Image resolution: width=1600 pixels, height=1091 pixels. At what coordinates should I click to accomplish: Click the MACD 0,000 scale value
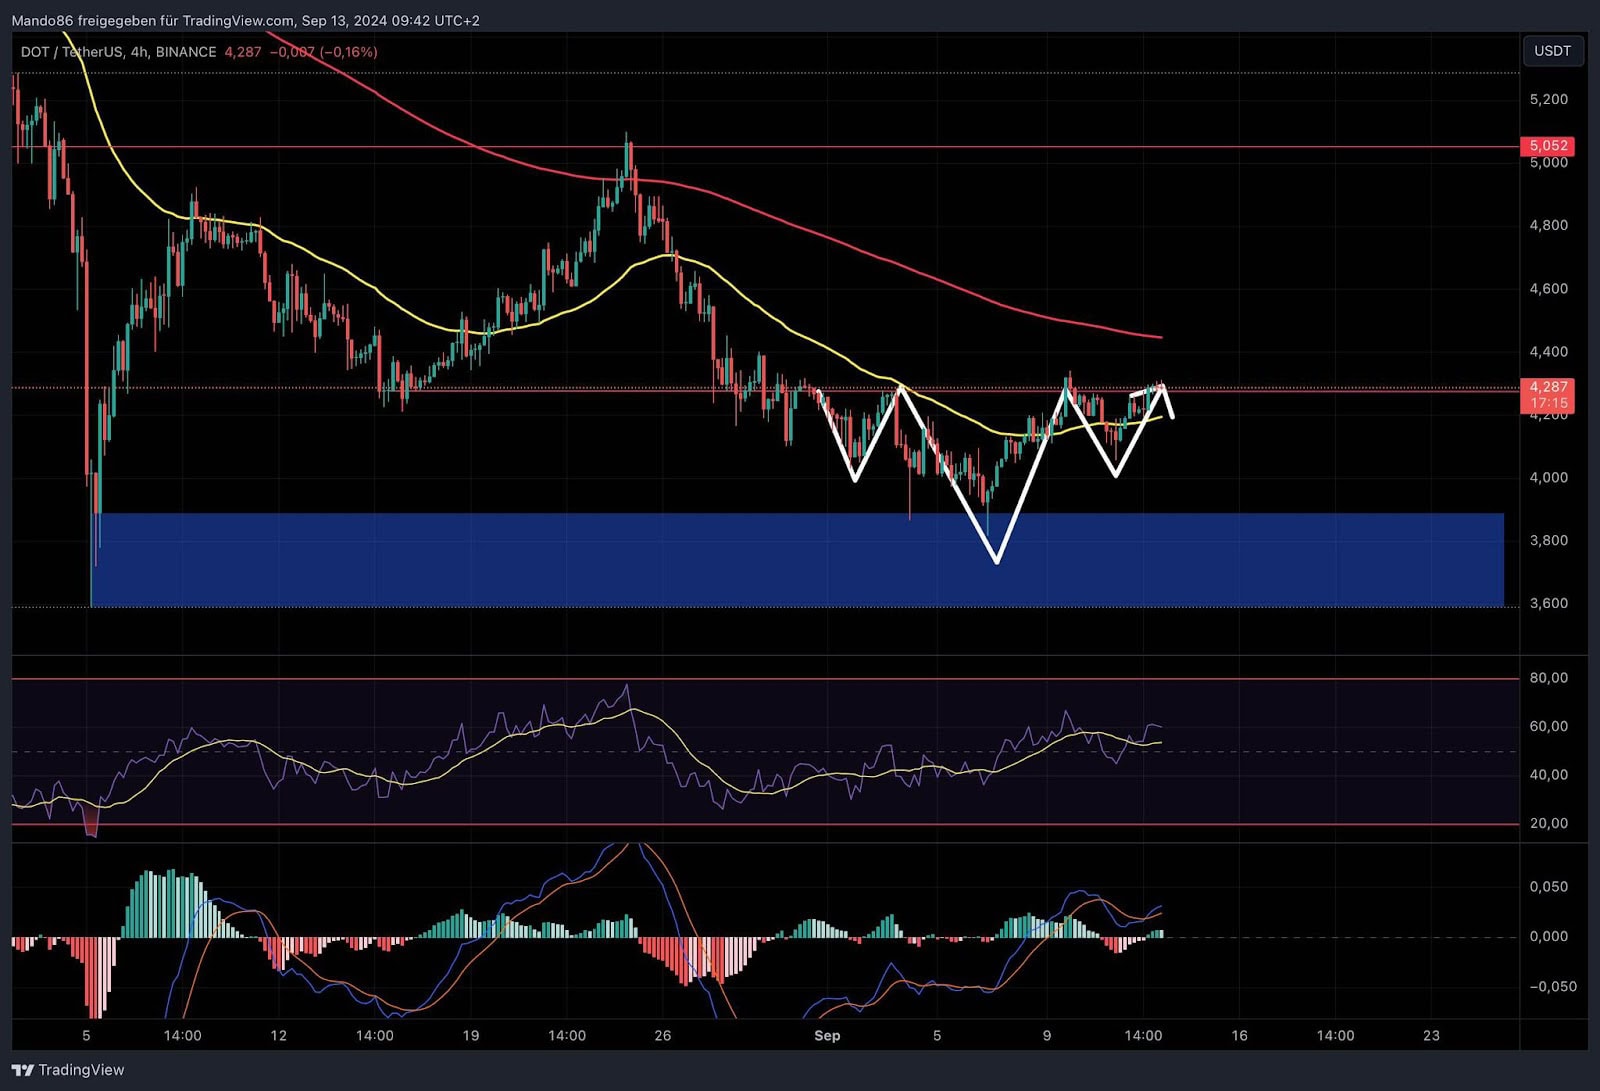pyautogui.click(x=1548, y=937)
